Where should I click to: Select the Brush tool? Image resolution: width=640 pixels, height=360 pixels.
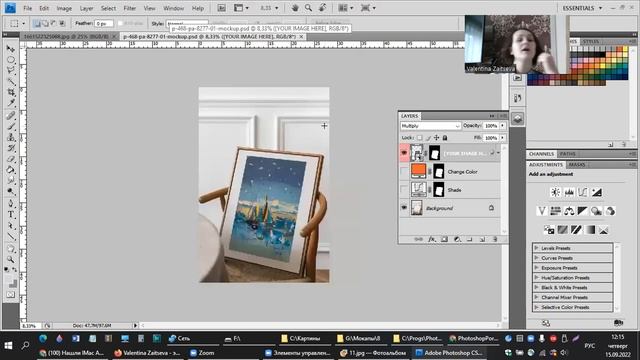coord(11,127)
